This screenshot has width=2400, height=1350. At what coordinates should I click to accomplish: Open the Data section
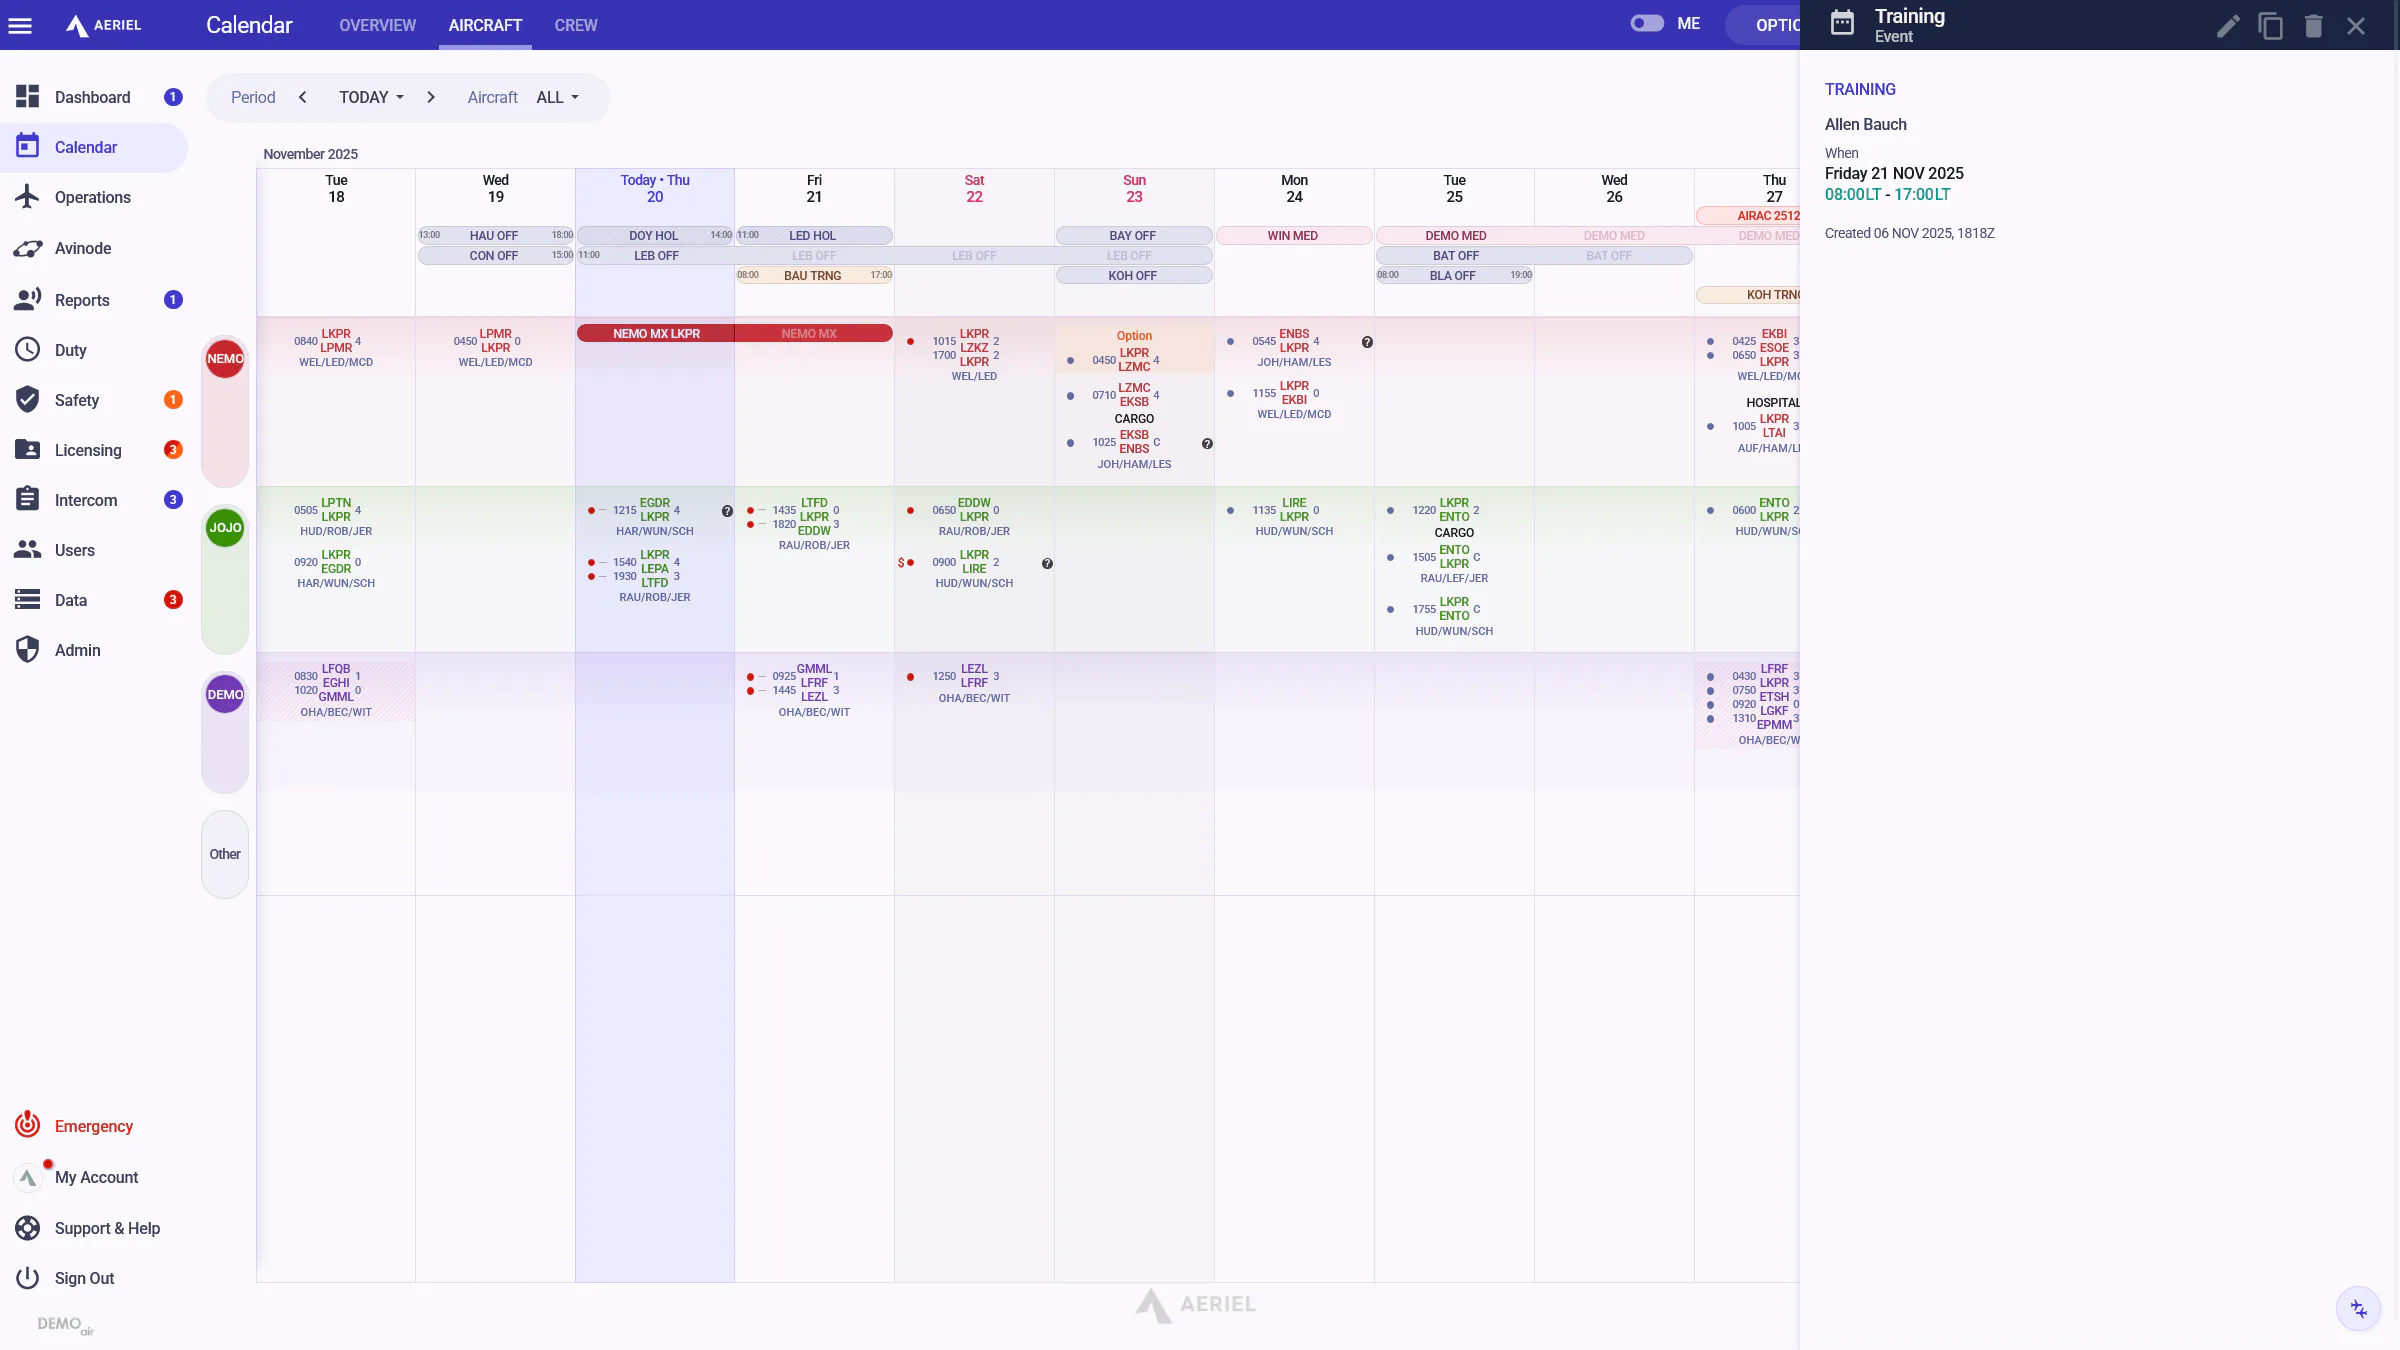[x=71, y=600]
